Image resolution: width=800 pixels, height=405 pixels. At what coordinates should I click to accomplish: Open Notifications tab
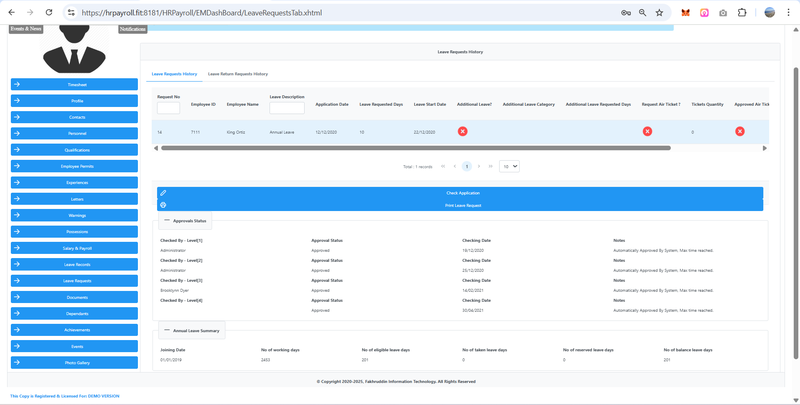[x=133, y=30]
